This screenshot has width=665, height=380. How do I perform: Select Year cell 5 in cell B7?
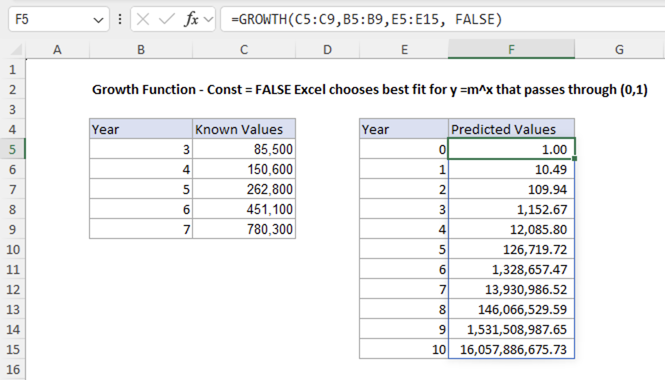(141, 189)
